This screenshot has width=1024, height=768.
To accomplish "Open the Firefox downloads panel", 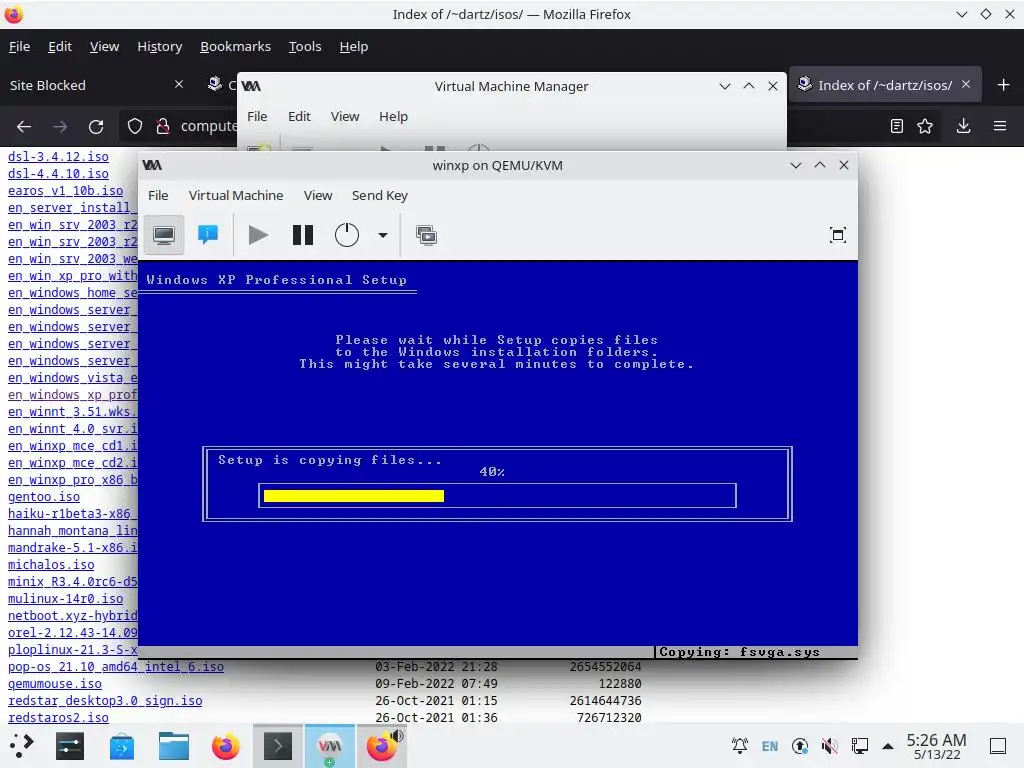I will pos(963,126).
